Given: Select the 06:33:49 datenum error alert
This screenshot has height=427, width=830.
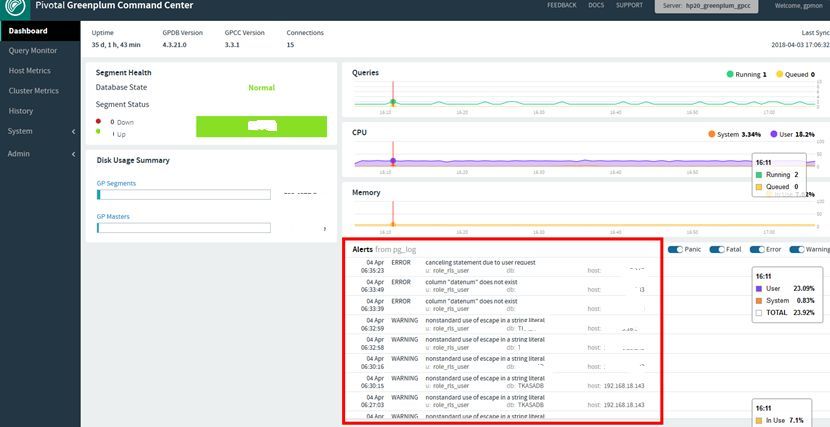Looking at the screenshot, I should pyautogui.click(x=502, y=286).
